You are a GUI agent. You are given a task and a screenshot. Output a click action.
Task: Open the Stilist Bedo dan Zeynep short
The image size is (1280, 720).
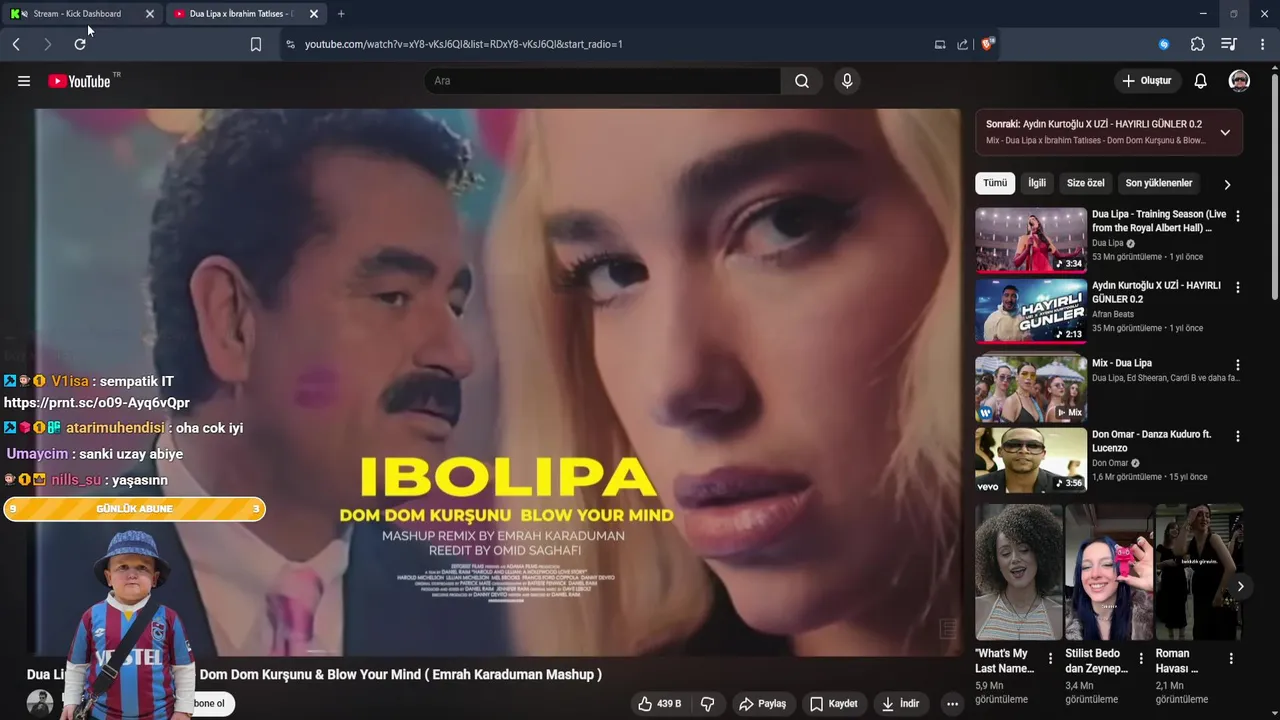(1109, 572)
